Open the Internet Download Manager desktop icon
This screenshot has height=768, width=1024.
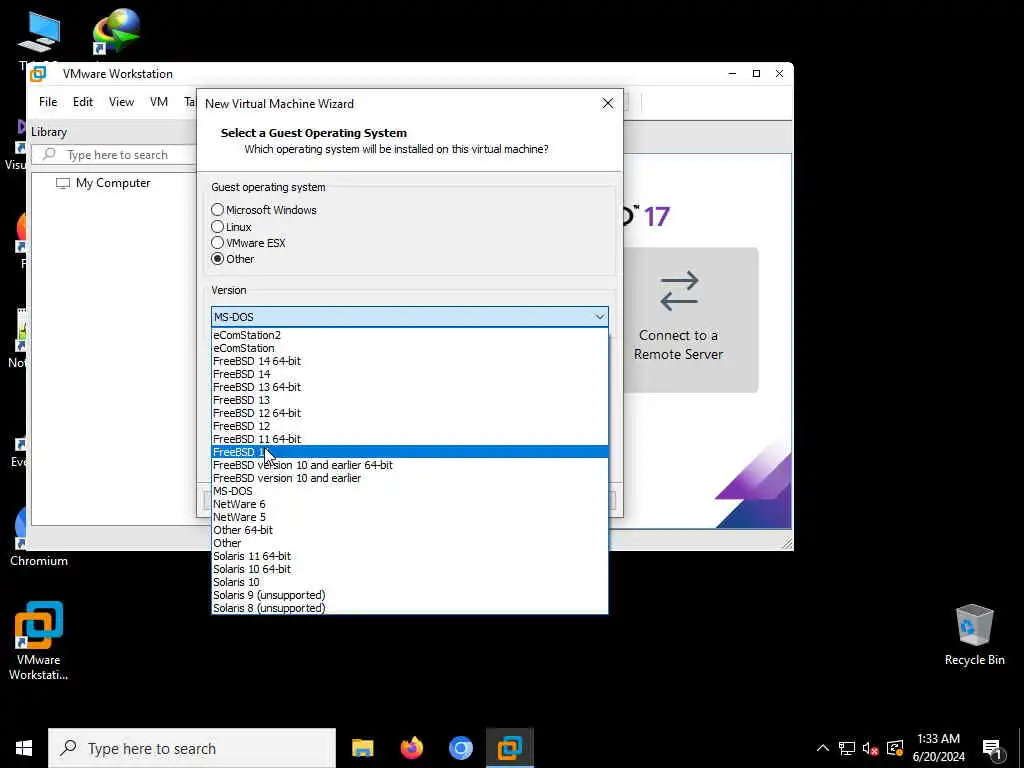click(x=116, y=31)
